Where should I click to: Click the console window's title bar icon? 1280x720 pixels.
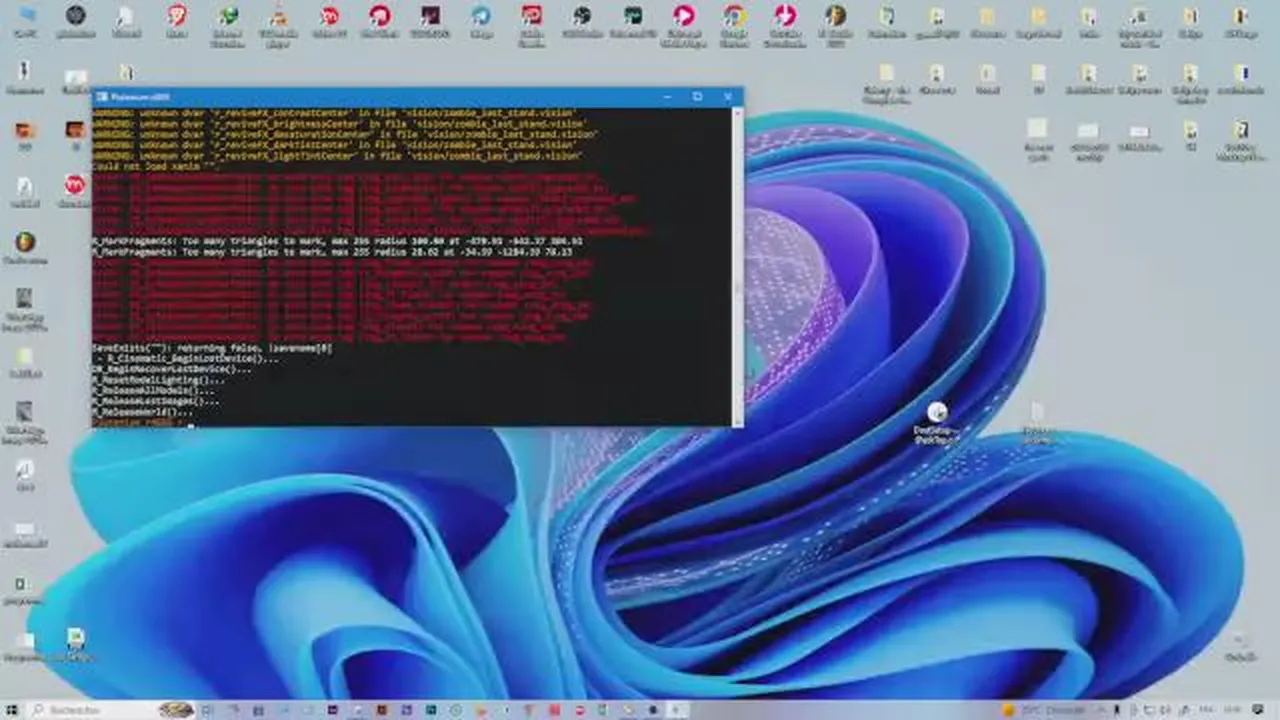pos(101,97)
